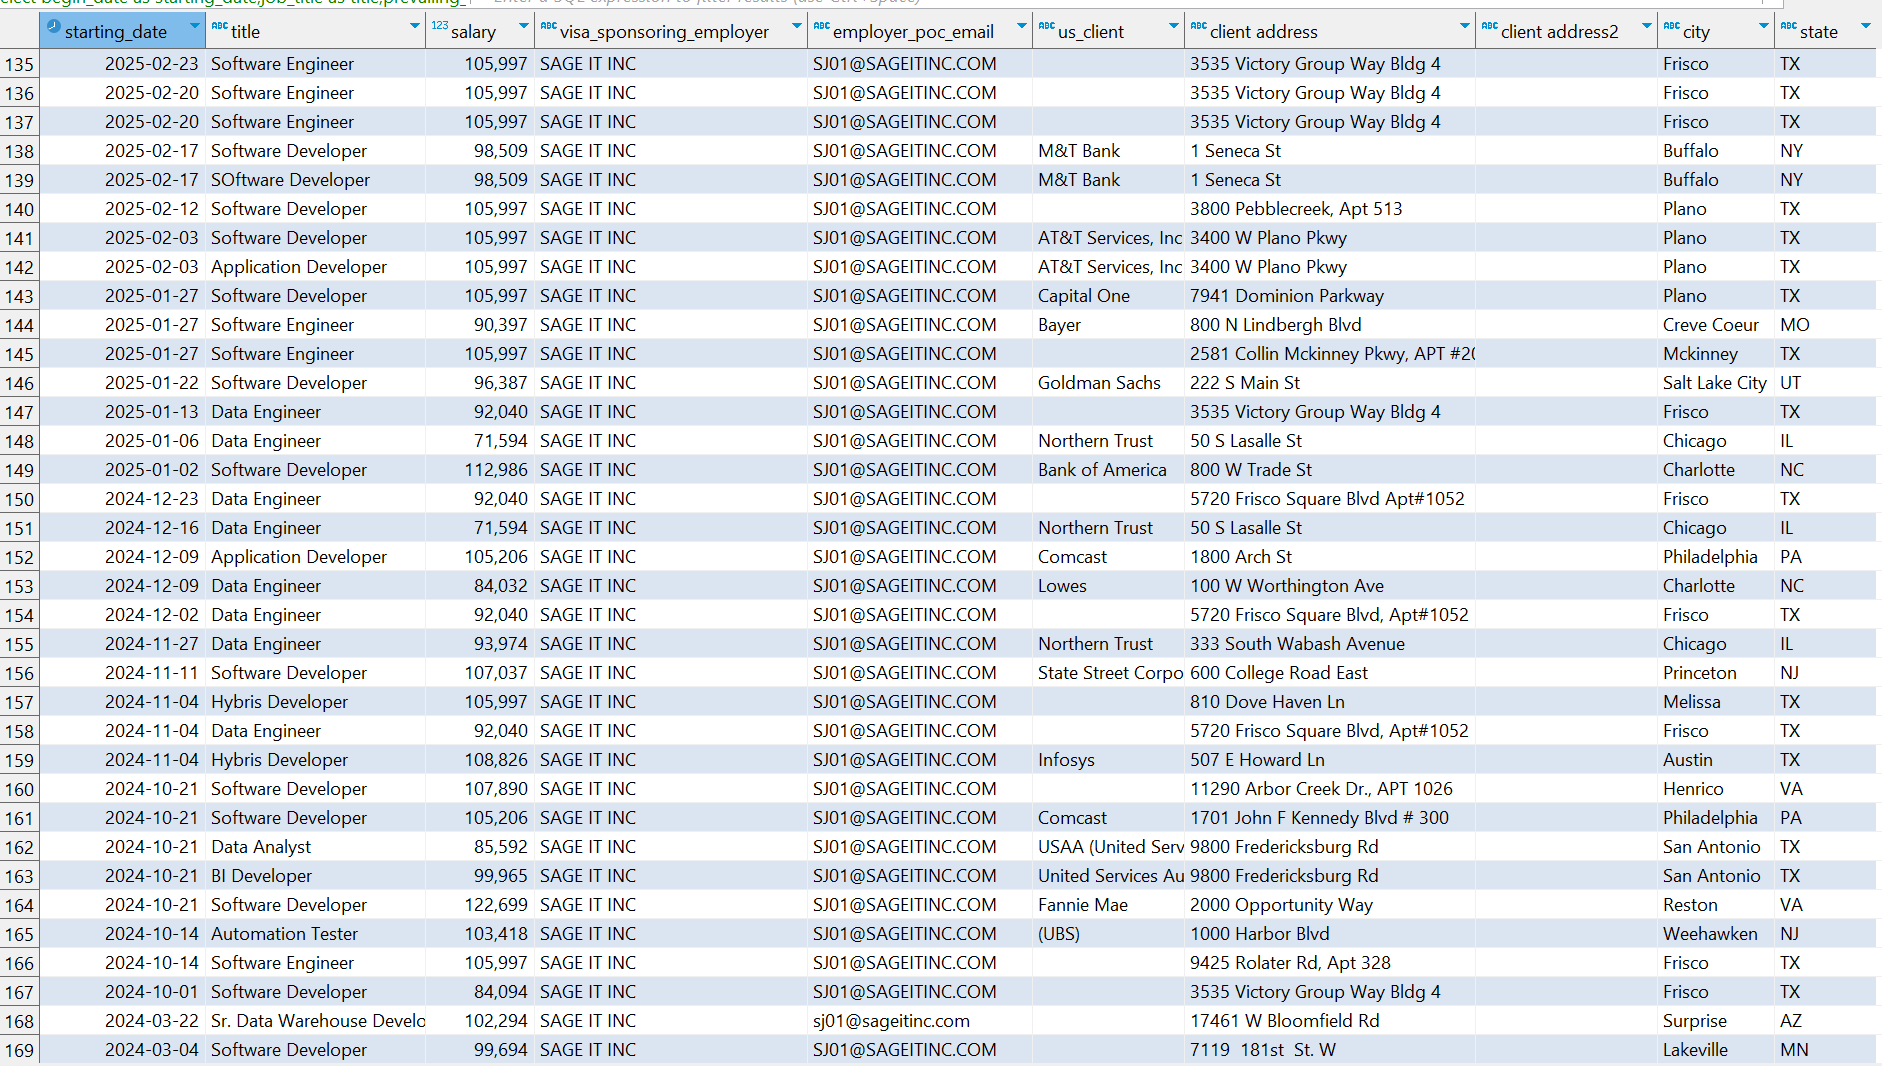Click the ABC icon beside visa_sponsoring_employer
Image resolution: width=1882 pixels, height=1066 pixels.
coord(548,26)
